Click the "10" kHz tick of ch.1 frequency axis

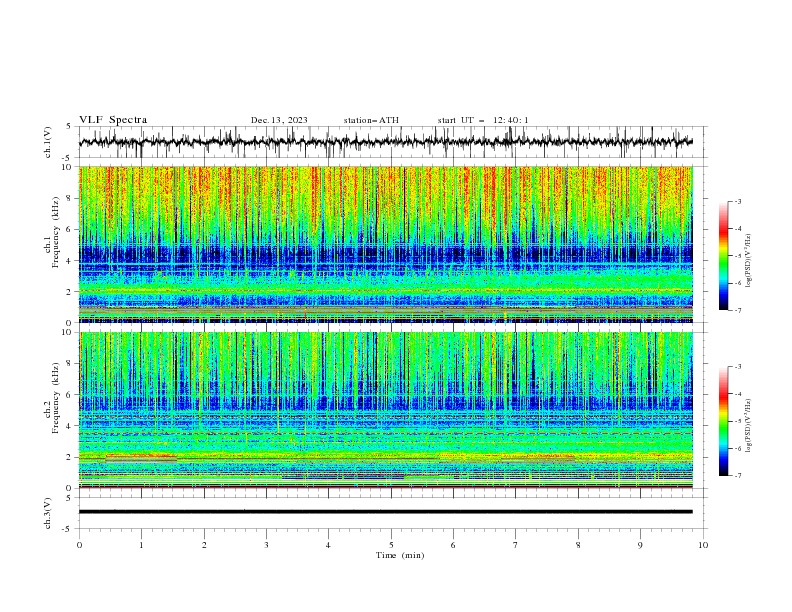tap(68, 167)
